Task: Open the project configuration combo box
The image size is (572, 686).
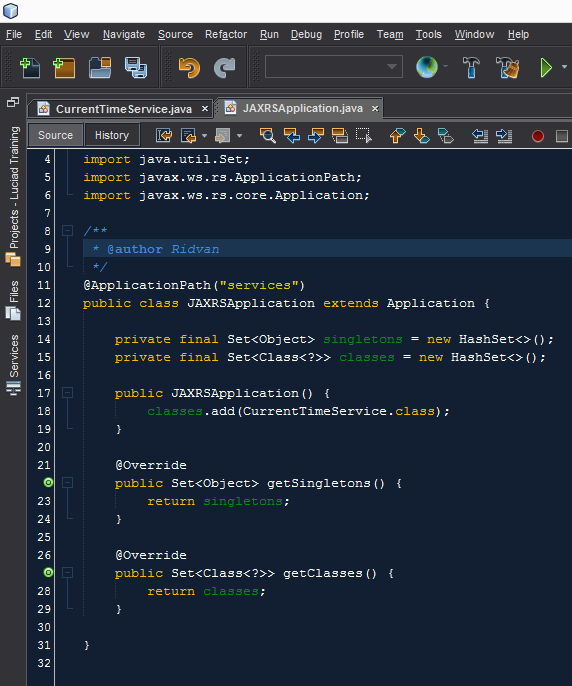Action: (333, 66)
